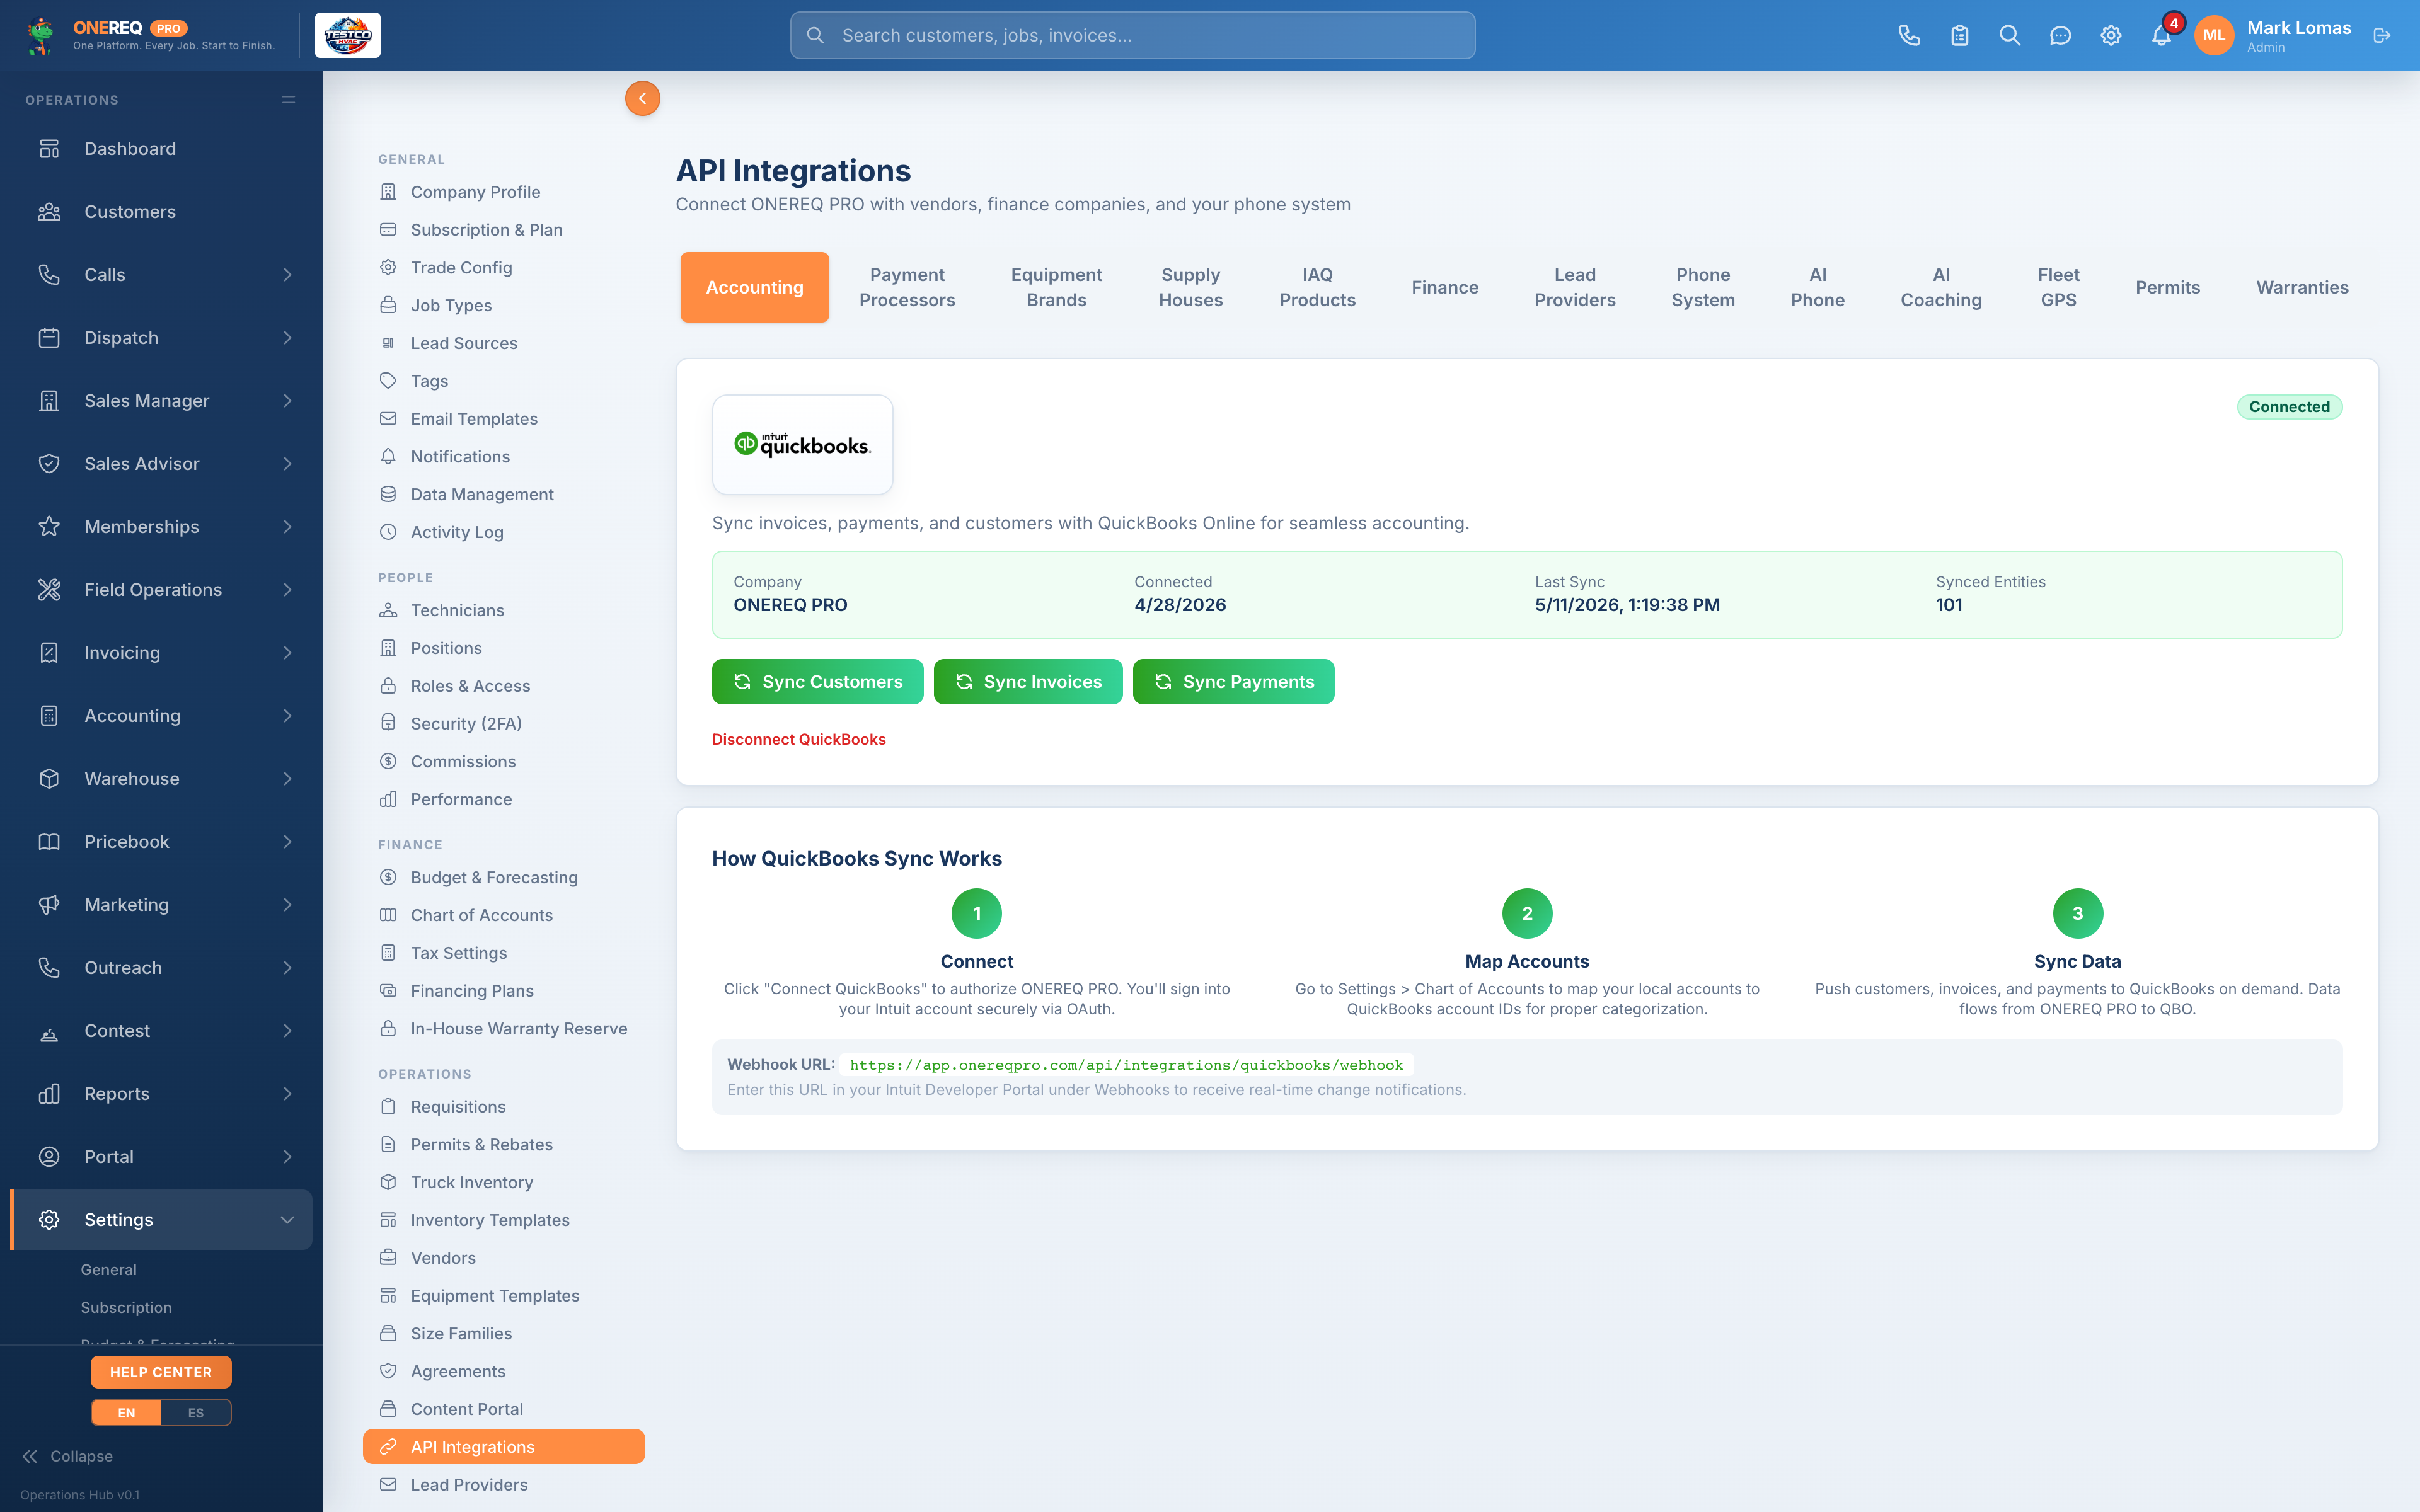Expand the Memberships sidebar menu

tap(161, 527)
